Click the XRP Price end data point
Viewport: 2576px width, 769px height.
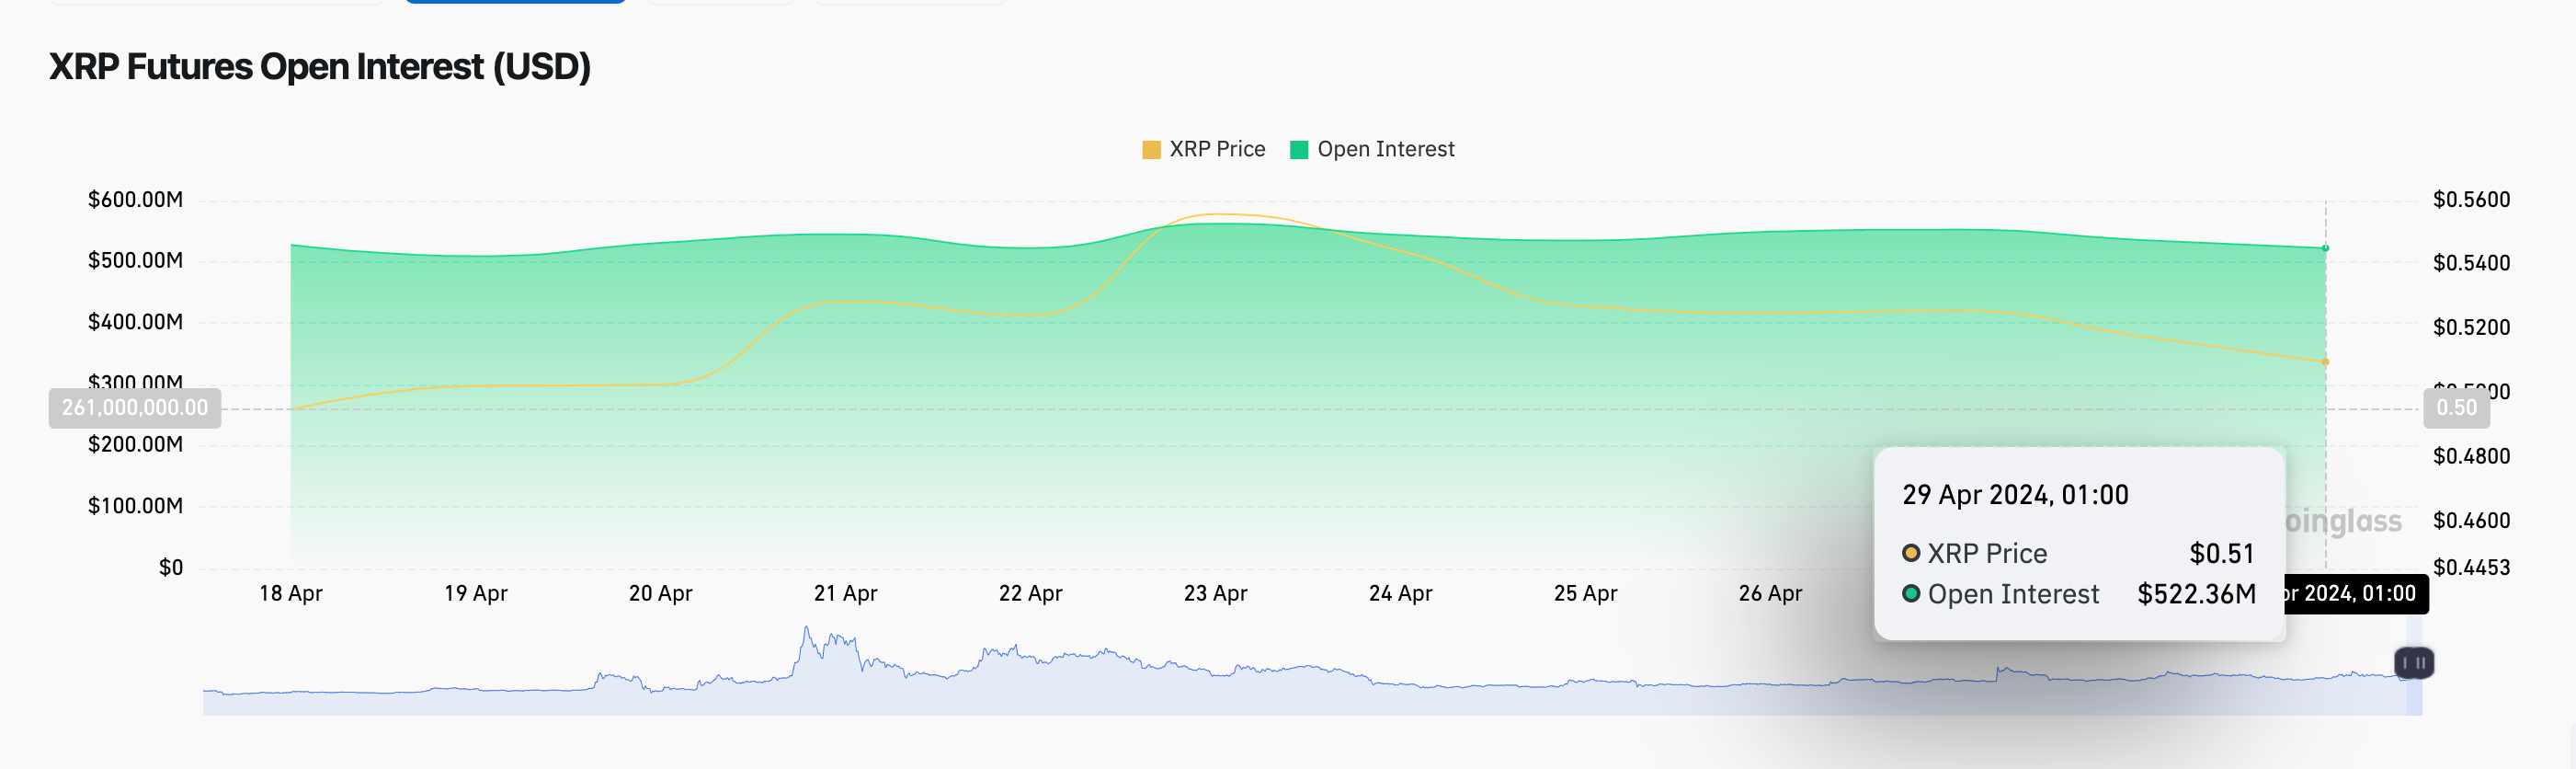tap(2325, 362)
